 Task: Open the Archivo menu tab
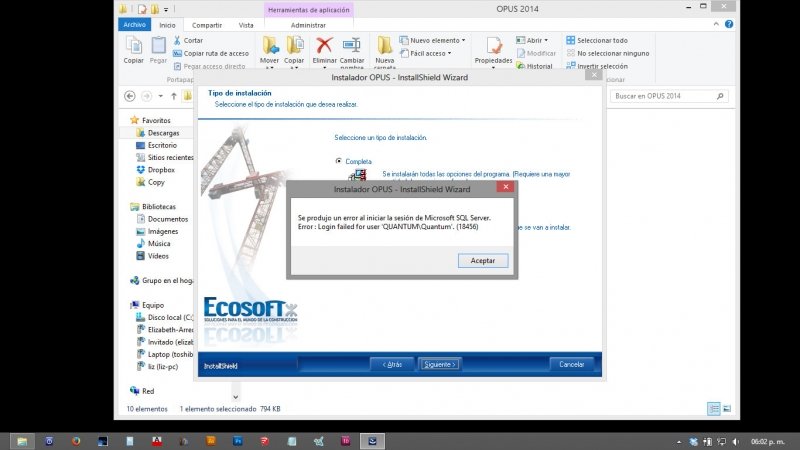click(x=134, y=24)
